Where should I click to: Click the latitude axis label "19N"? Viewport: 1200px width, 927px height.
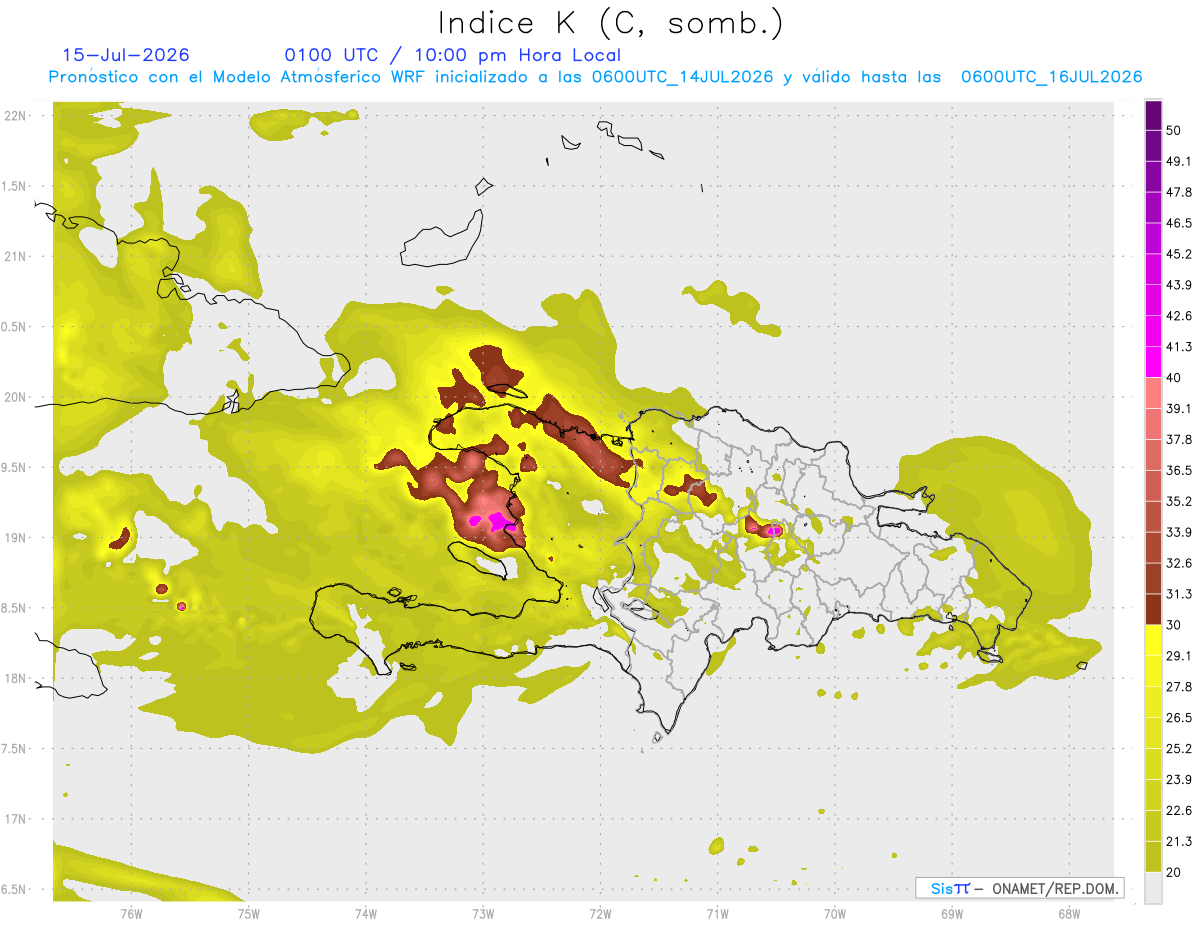point(15,538)
